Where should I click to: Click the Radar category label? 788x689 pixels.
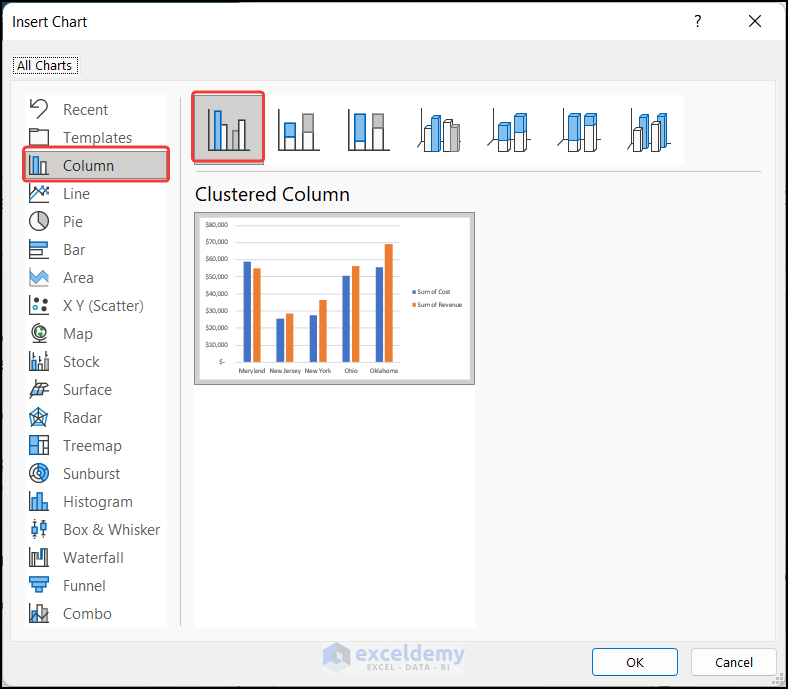(82, 418)
